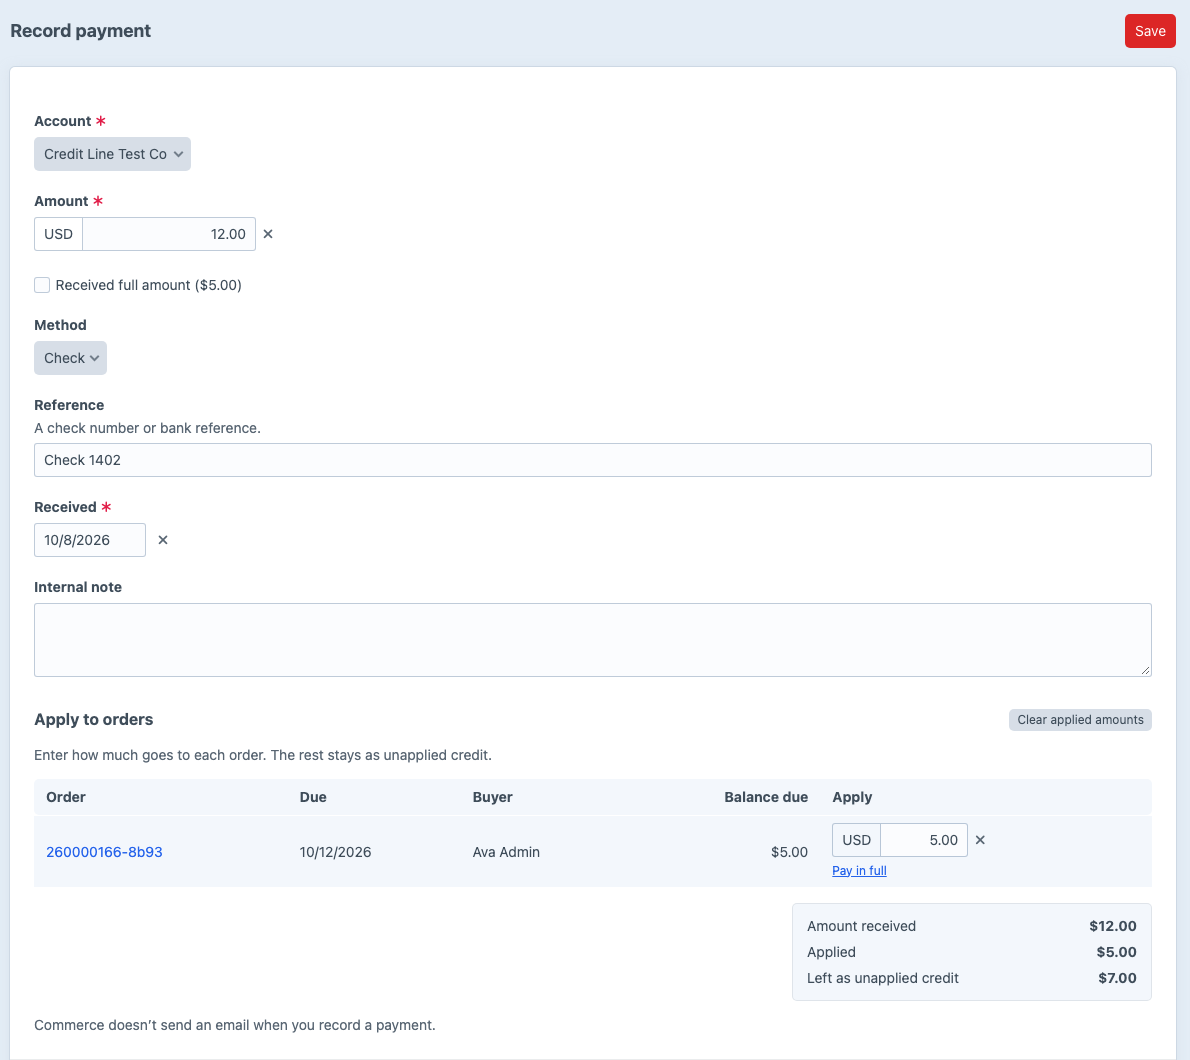Click the USD currency label beside Amount

[58, 234]
